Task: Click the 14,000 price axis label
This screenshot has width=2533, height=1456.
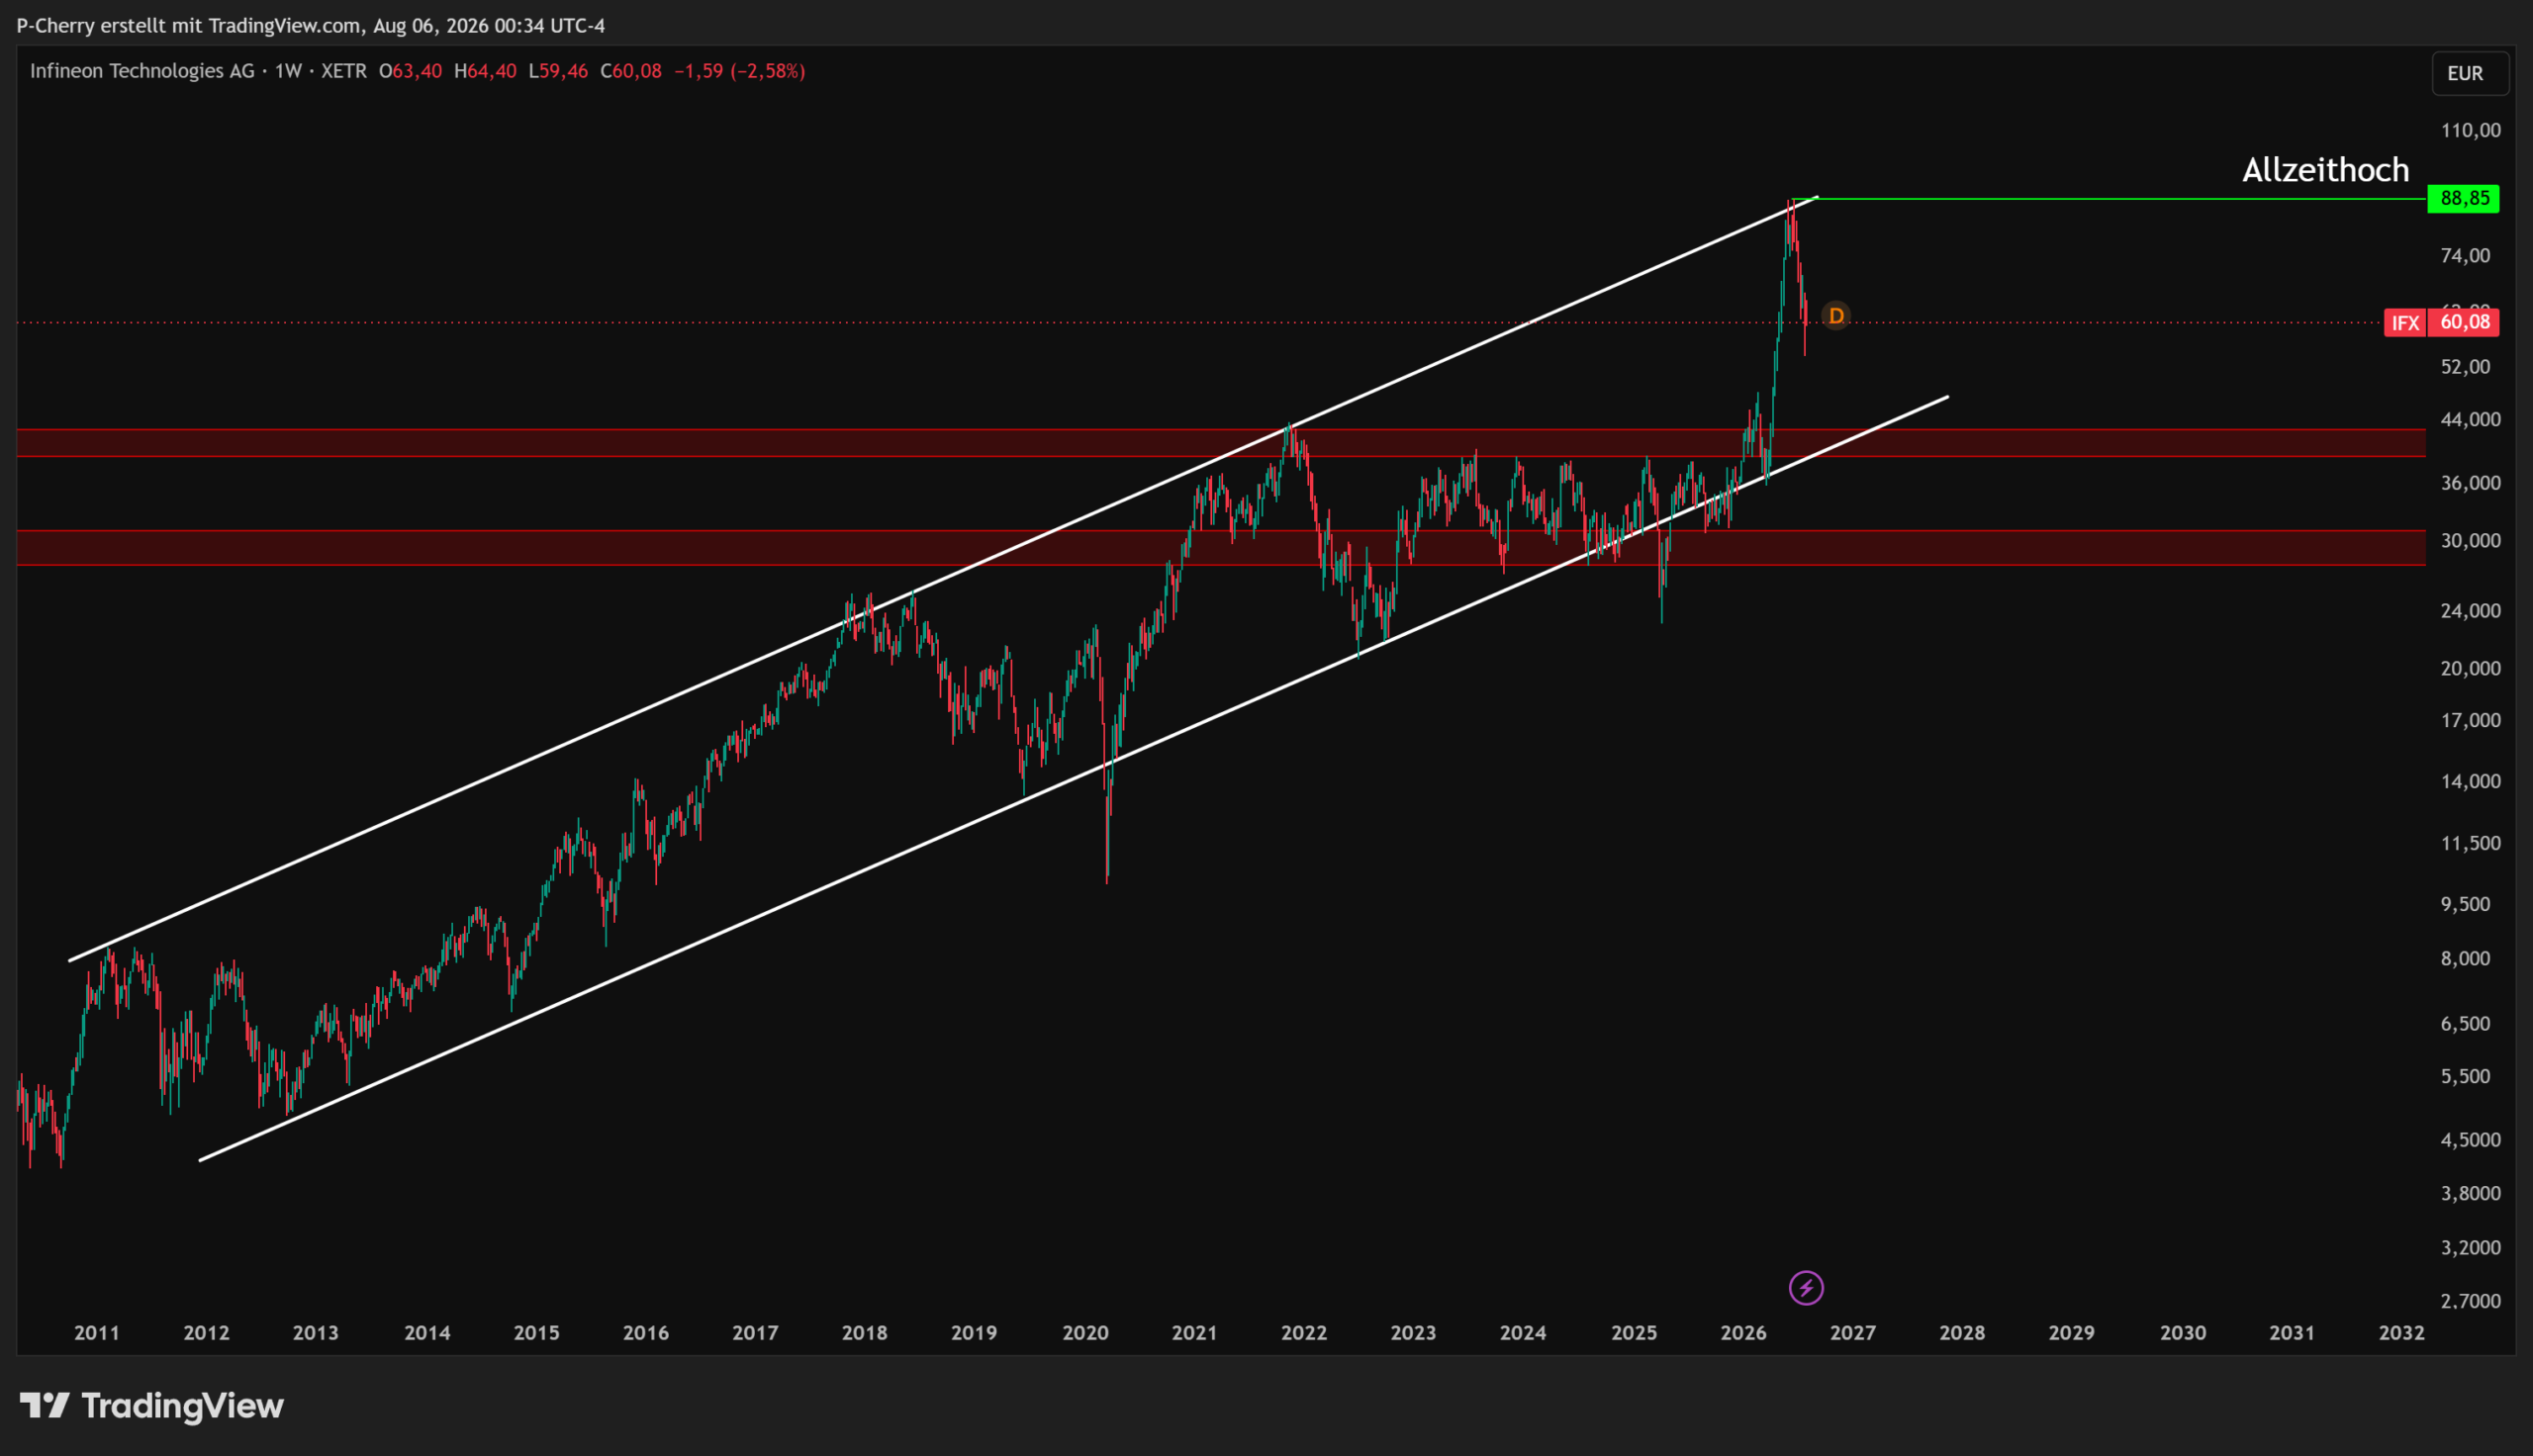Action: point(2470,781)
